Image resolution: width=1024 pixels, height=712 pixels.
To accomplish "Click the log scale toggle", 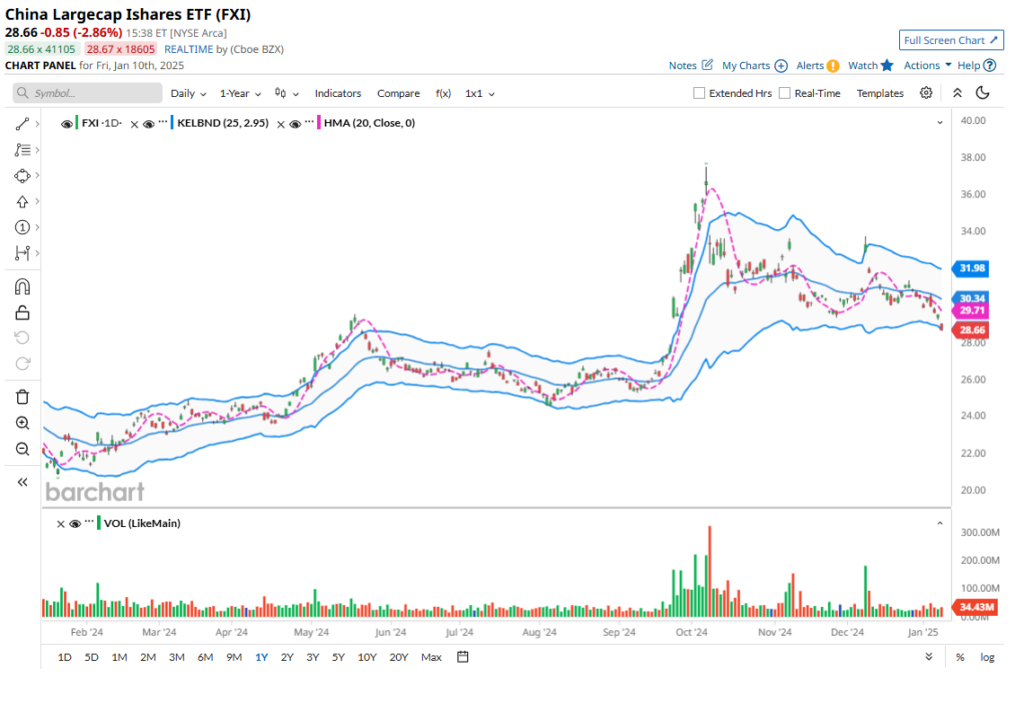I will [987, 657].
